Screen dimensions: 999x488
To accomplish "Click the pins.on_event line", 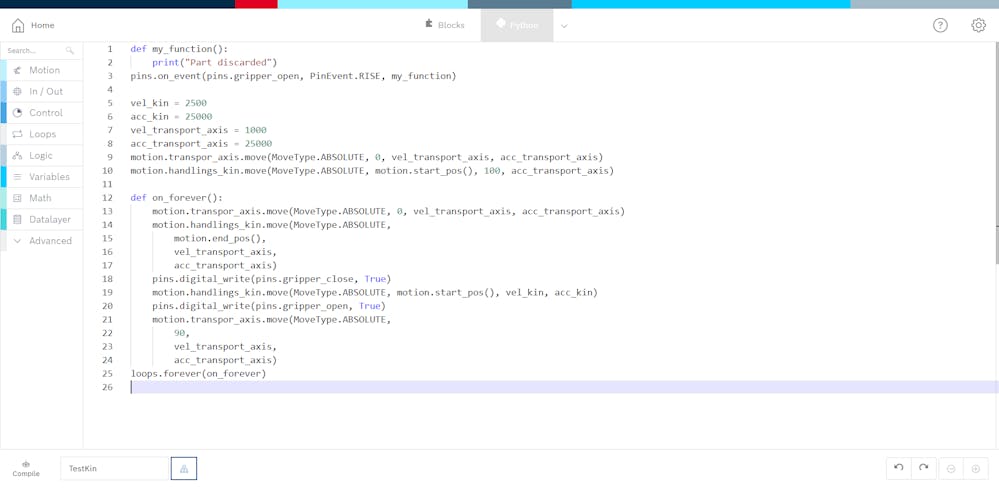I will (x=294, y=76).
